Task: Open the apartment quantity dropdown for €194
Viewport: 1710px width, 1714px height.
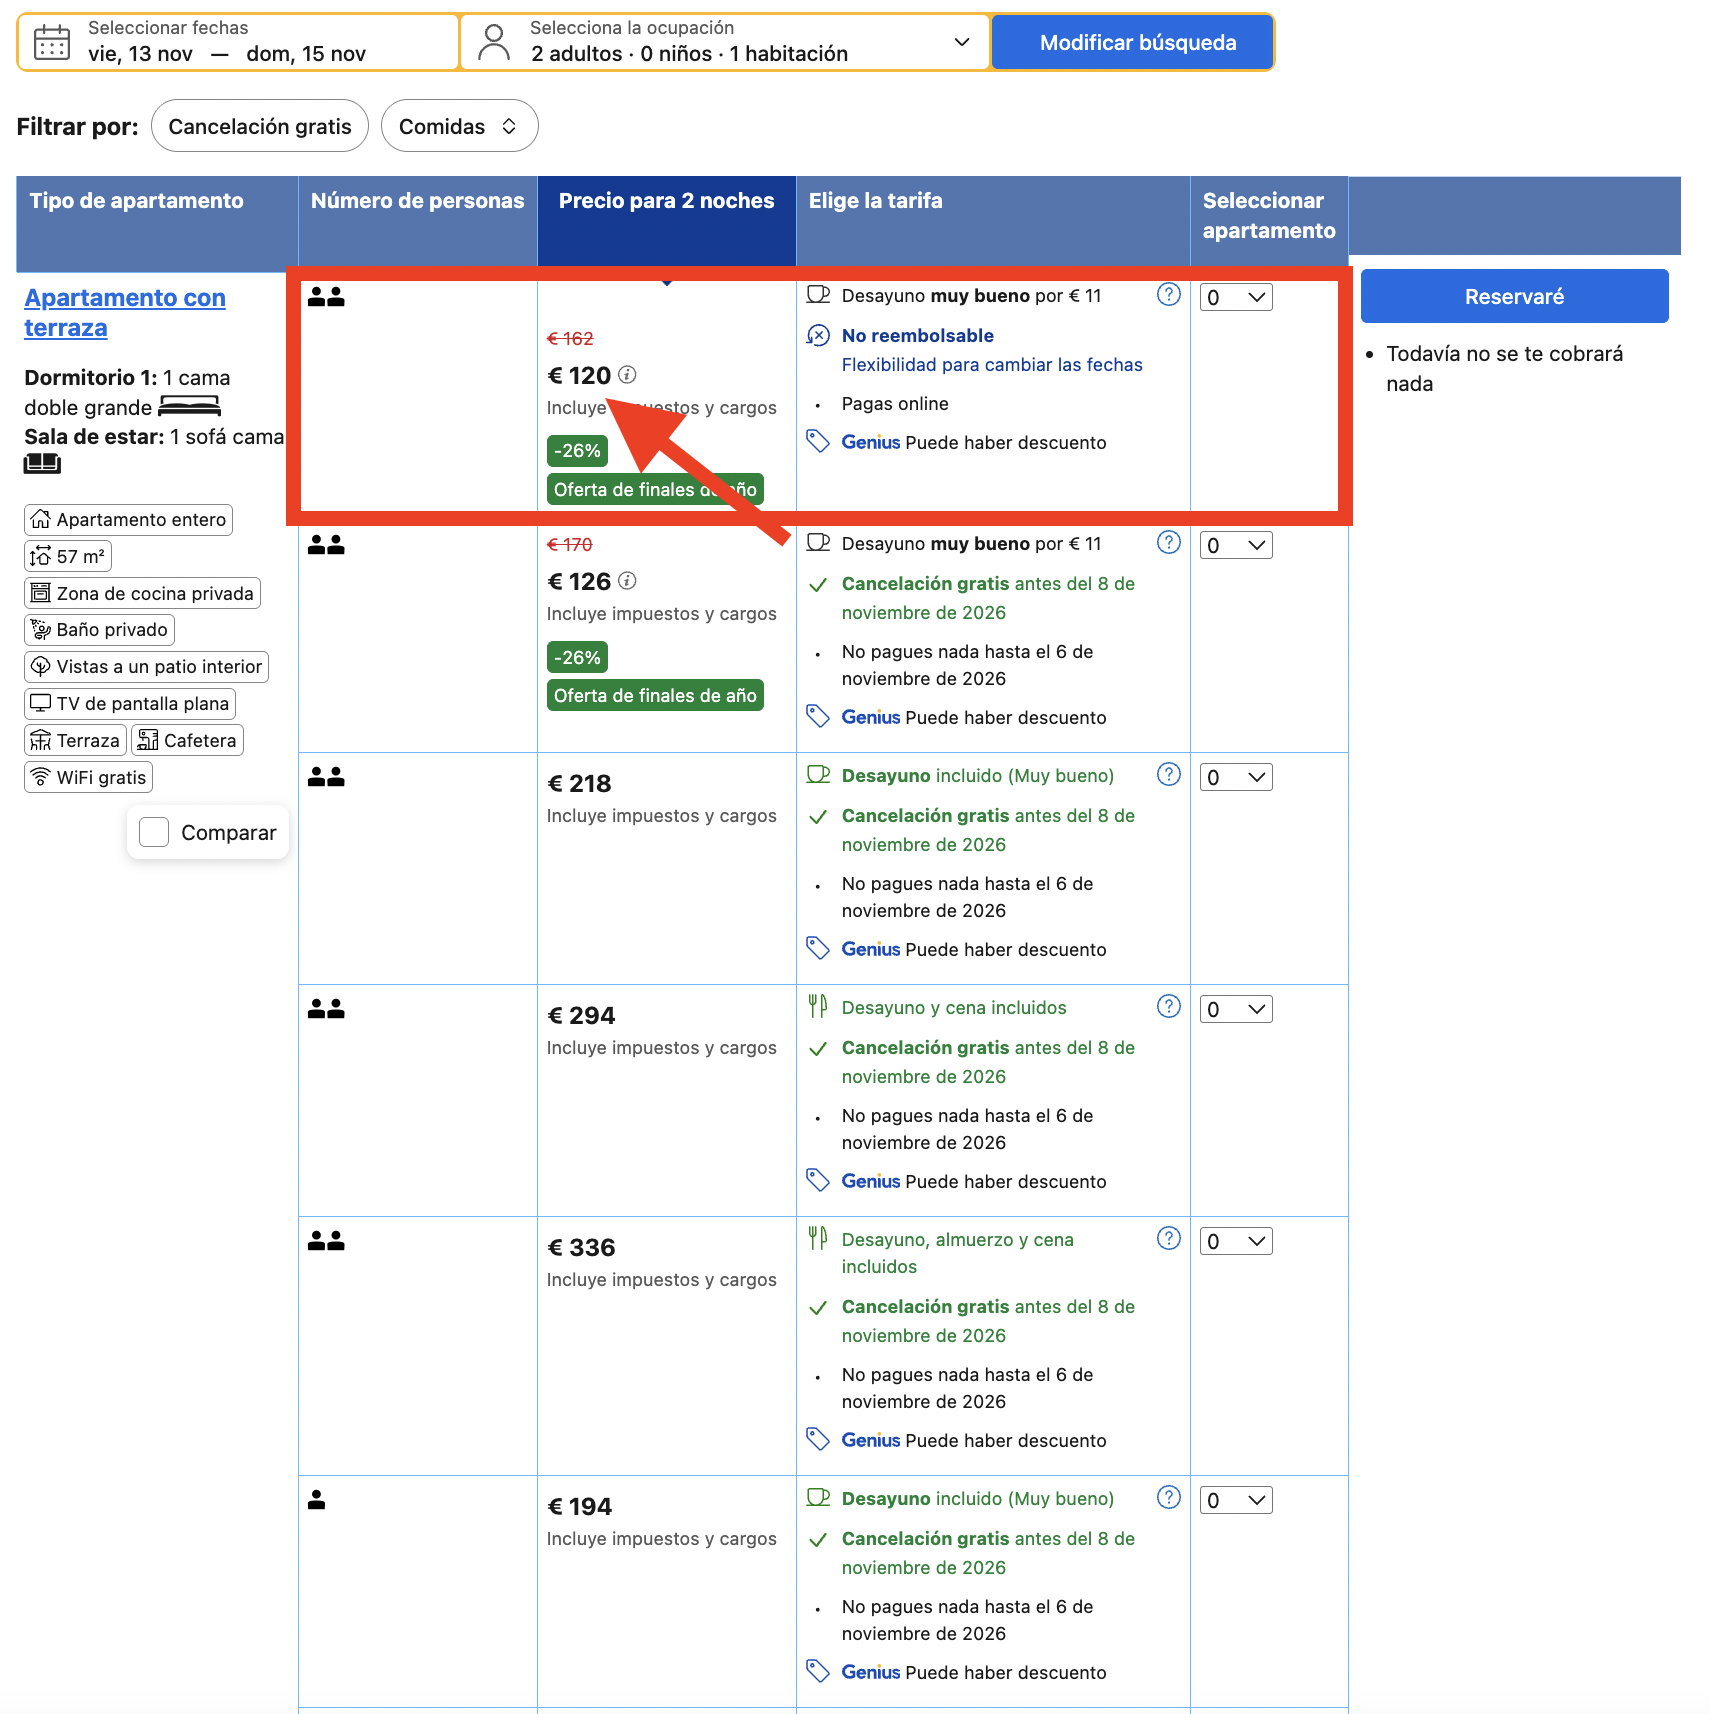Action: pyautogui.click(x=1236, y=1500)
